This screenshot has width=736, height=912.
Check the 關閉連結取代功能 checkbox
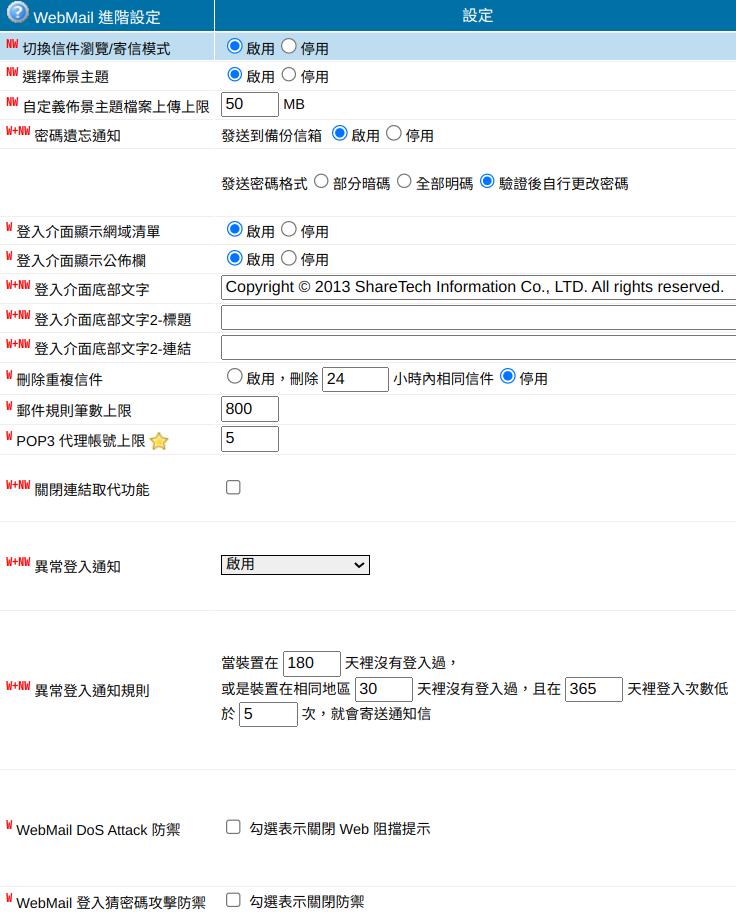(233, 487)
